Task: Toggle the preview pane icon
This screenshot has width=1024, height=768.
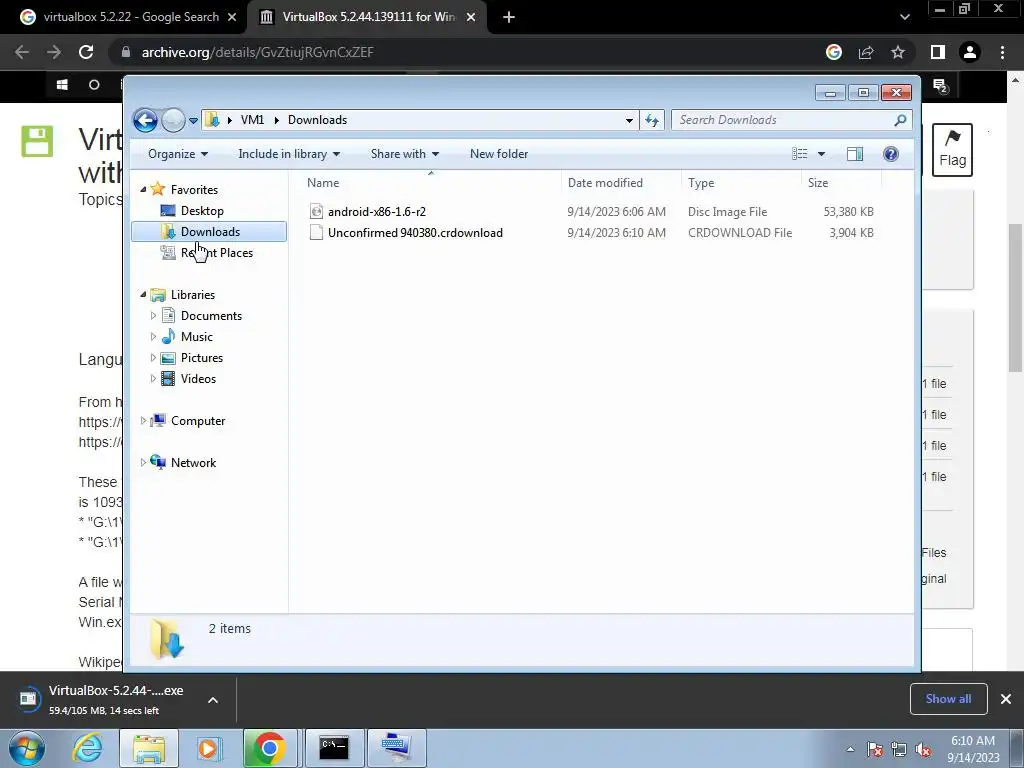Action: pyautogui.click(x=855, y=154)
